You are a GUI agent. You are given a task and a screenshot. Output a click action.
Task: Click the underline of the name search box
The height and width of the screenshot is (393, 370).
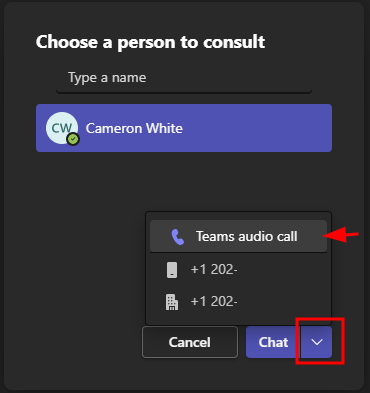[184, 92]
